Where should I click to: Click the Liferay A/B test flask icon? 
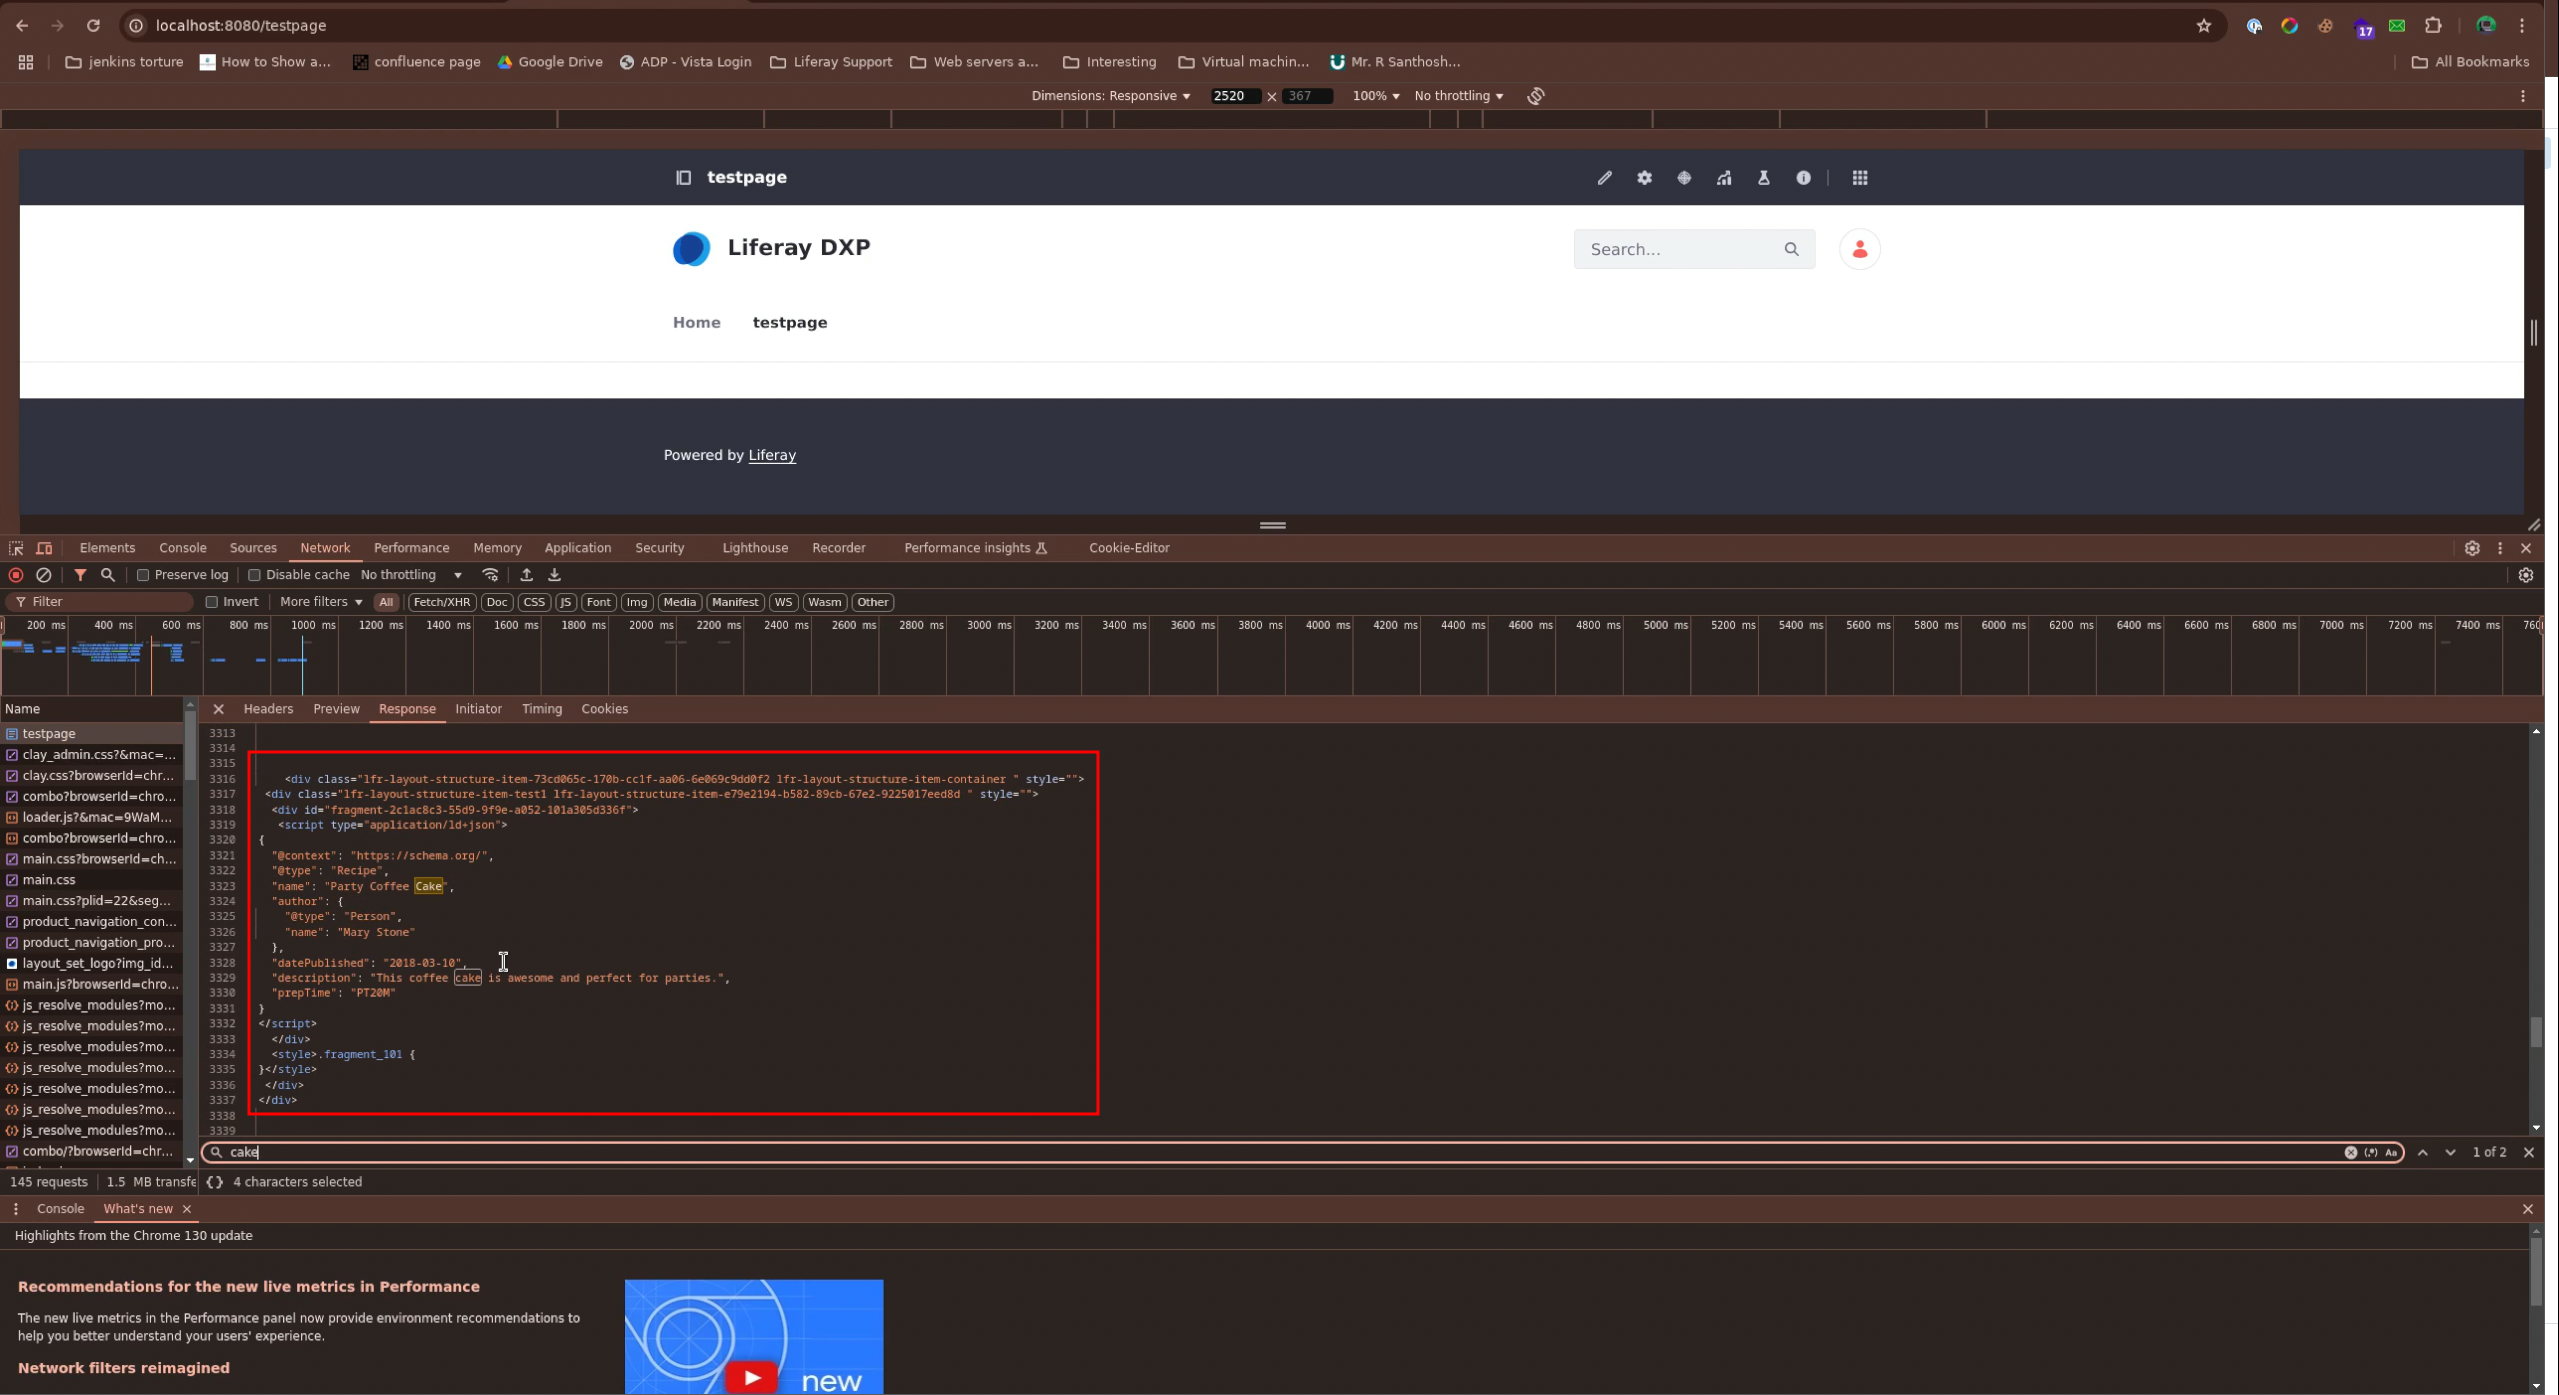point(1763,178)
